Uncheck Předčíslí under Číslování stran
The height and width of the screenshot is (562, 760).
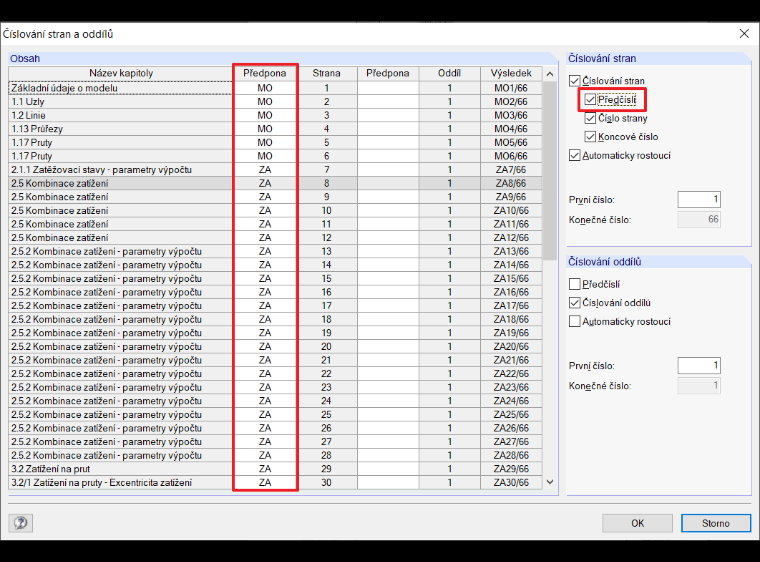pos(590,100)
